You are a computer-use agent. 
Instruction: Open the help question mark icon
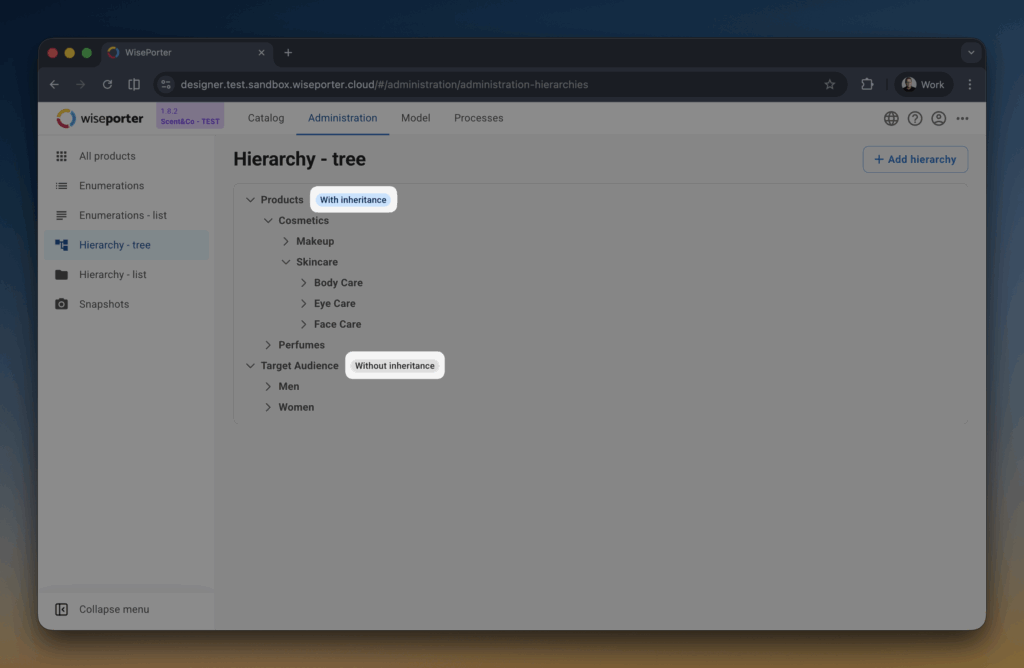point(915,118)
